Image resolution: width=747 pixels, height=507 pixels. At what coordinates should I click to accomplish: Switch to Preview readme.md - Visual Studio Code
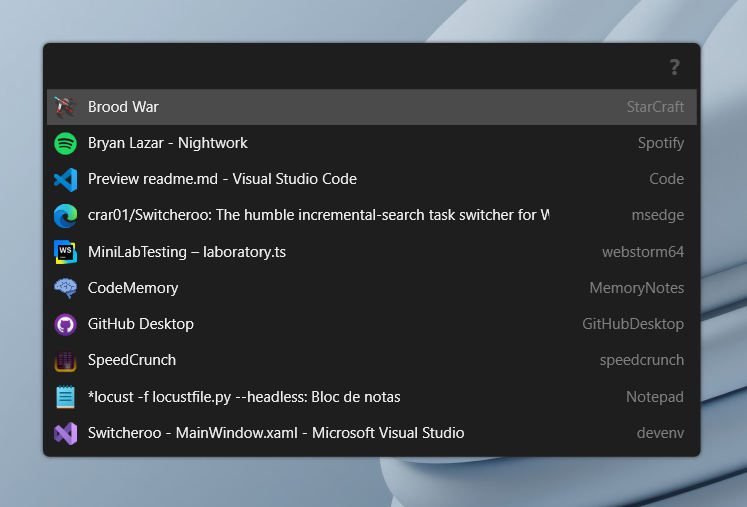(x=222, y=179)
